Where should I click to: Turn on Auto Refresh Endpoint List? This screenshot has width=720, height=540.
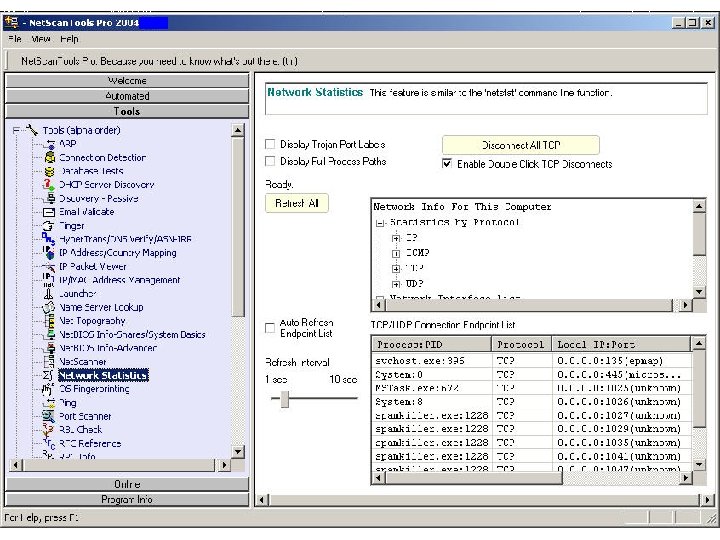click(270, 327)
